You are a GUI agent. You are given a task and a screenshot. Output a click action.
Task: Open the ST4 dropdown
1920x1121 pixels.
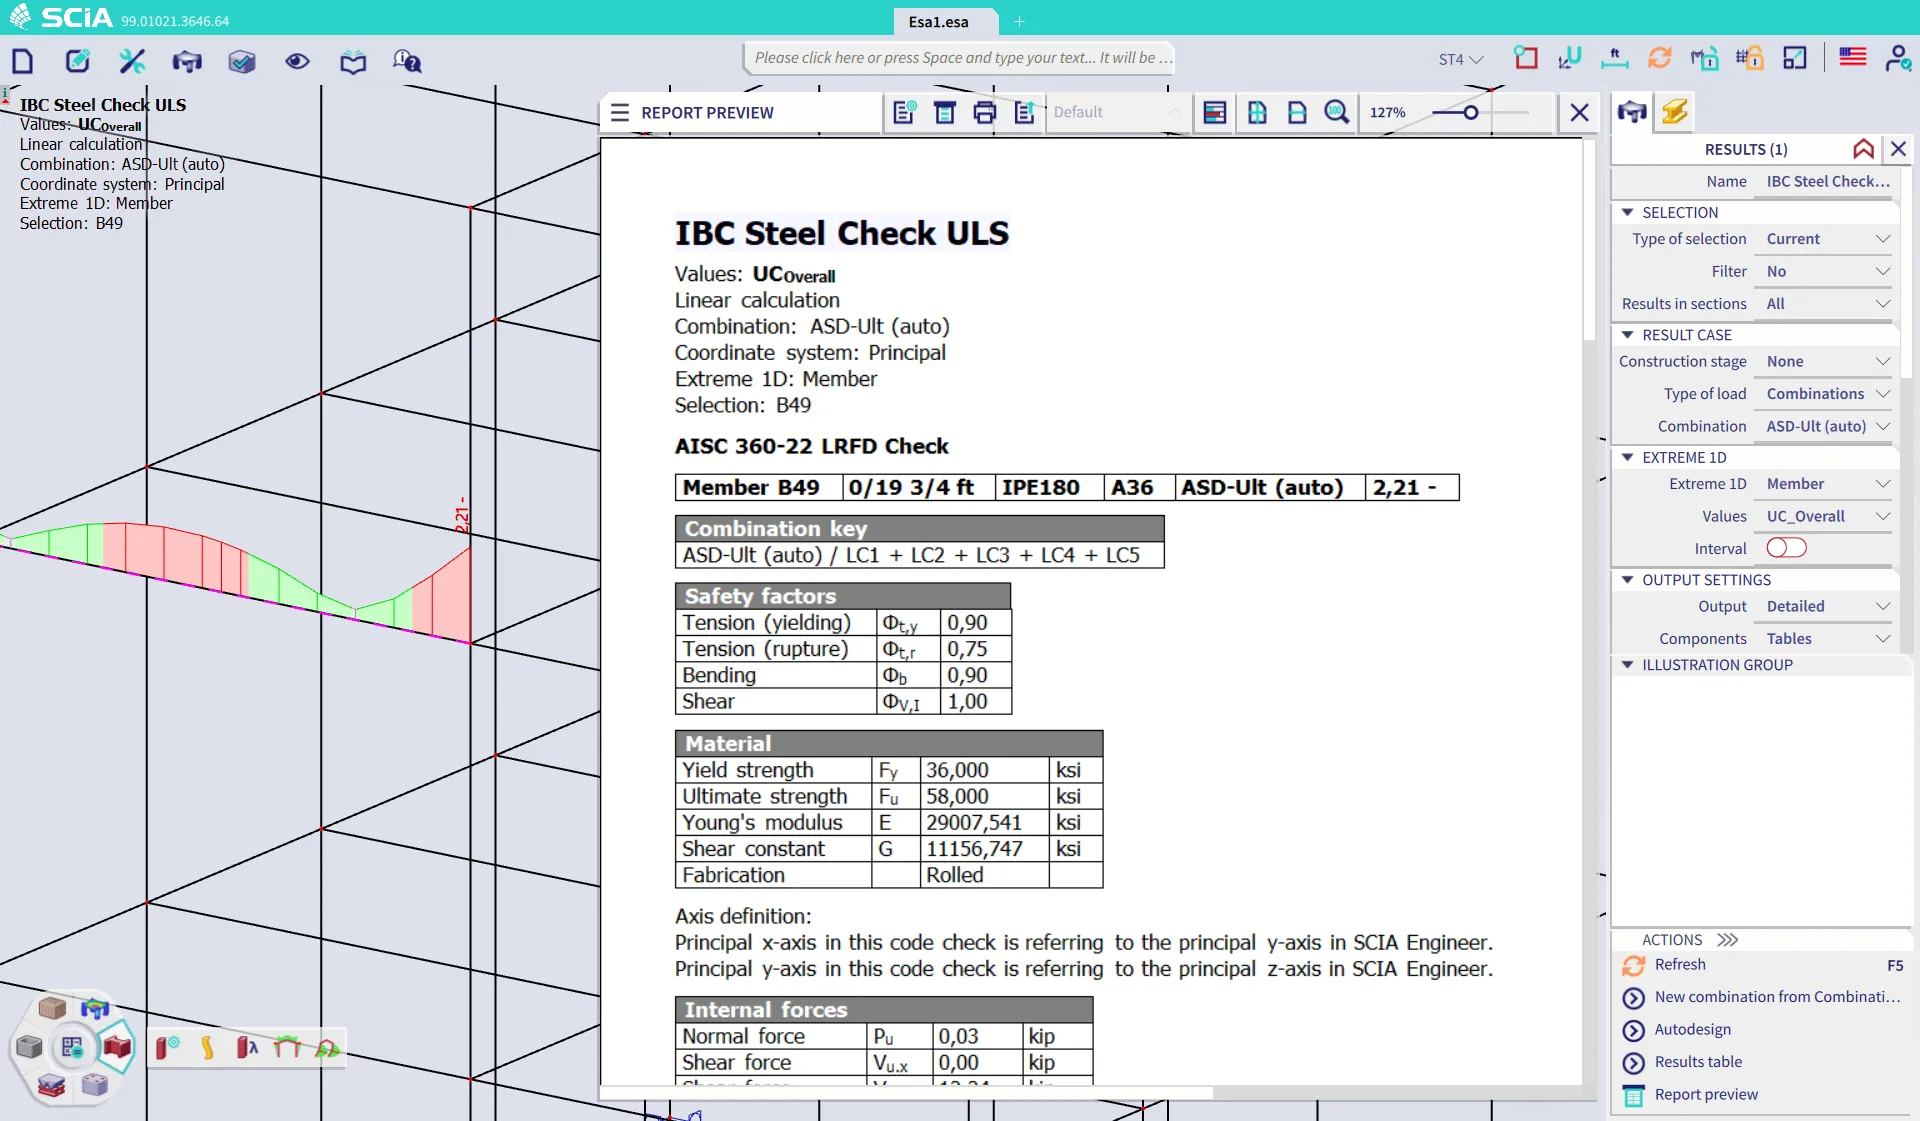pos(1460,59)
